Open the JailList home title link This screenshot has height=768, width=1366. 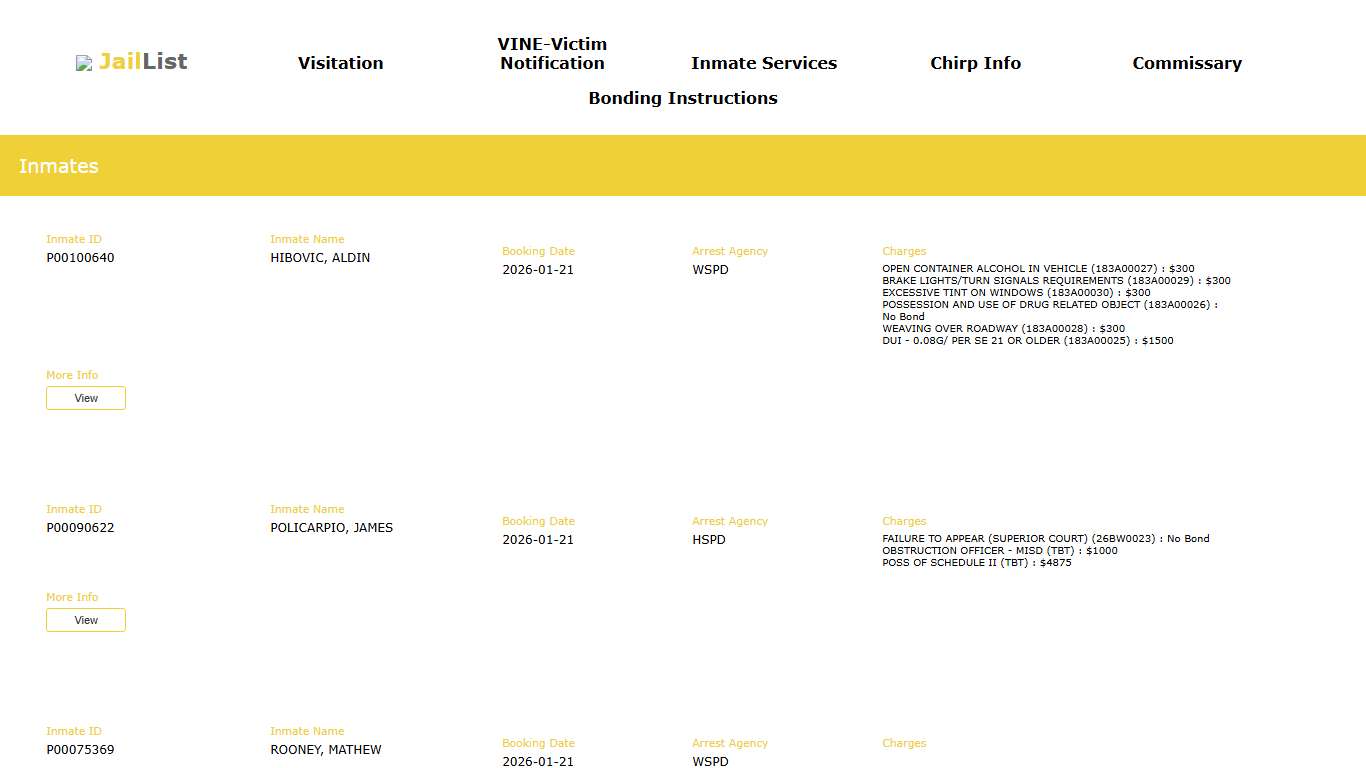[x=143, y=62]
